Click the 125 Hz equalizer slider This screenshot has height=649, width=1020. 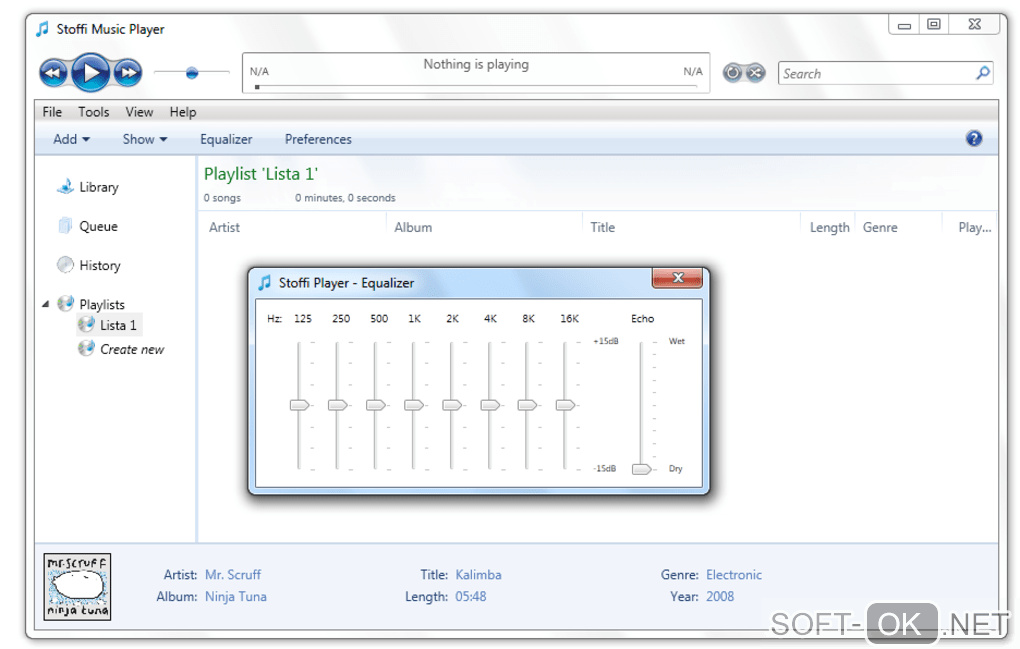click(x=300, y=405)
